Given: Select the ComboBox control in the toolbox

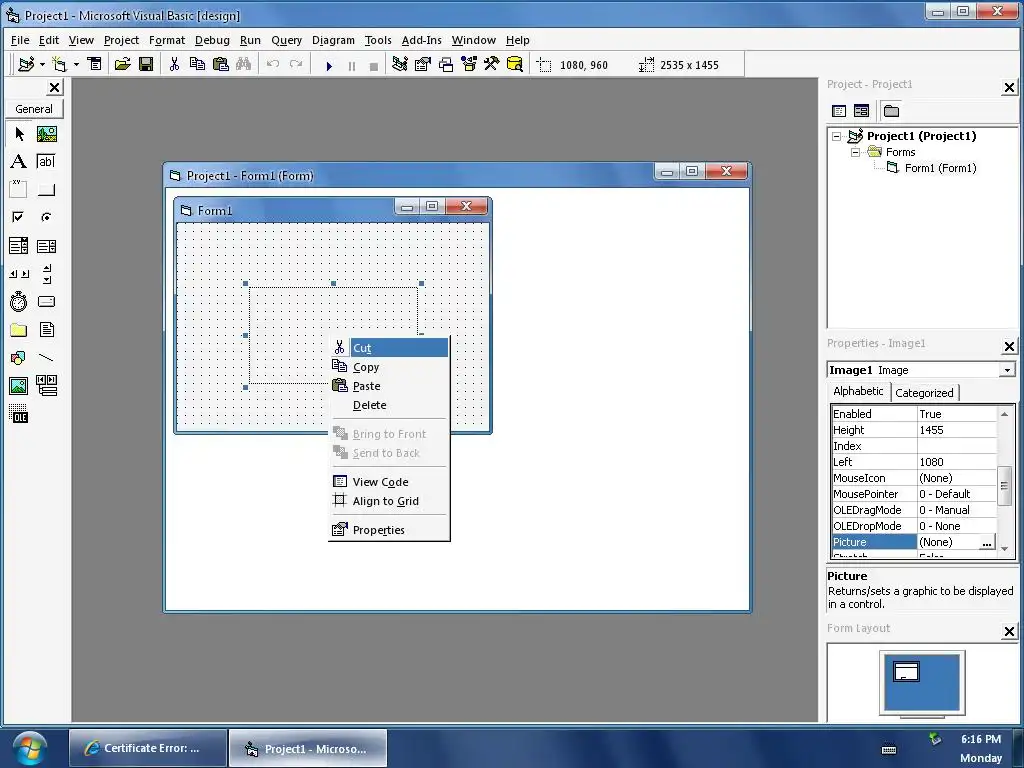Looking at the screenshot, I should click(x=19, y=246).
